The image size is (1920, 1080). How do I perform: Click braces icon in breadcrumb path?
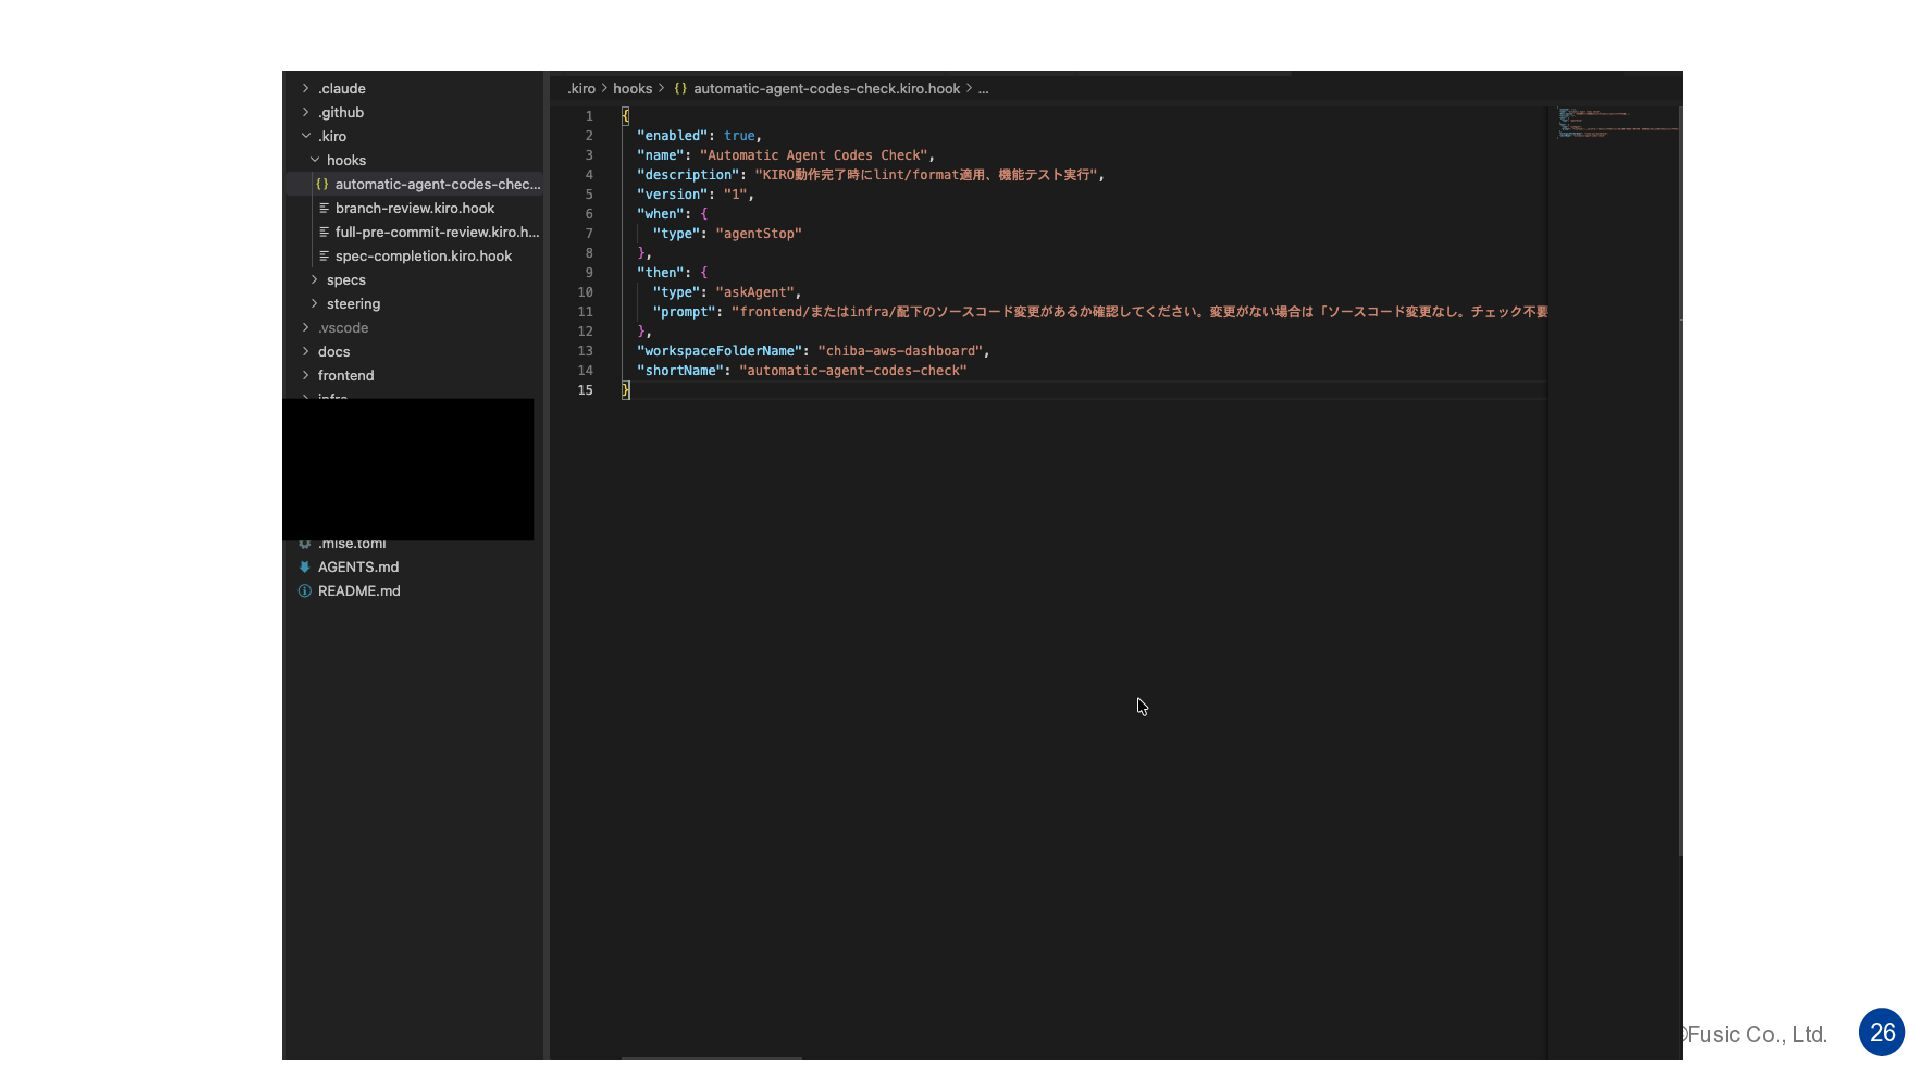click(x=680, y=89)
